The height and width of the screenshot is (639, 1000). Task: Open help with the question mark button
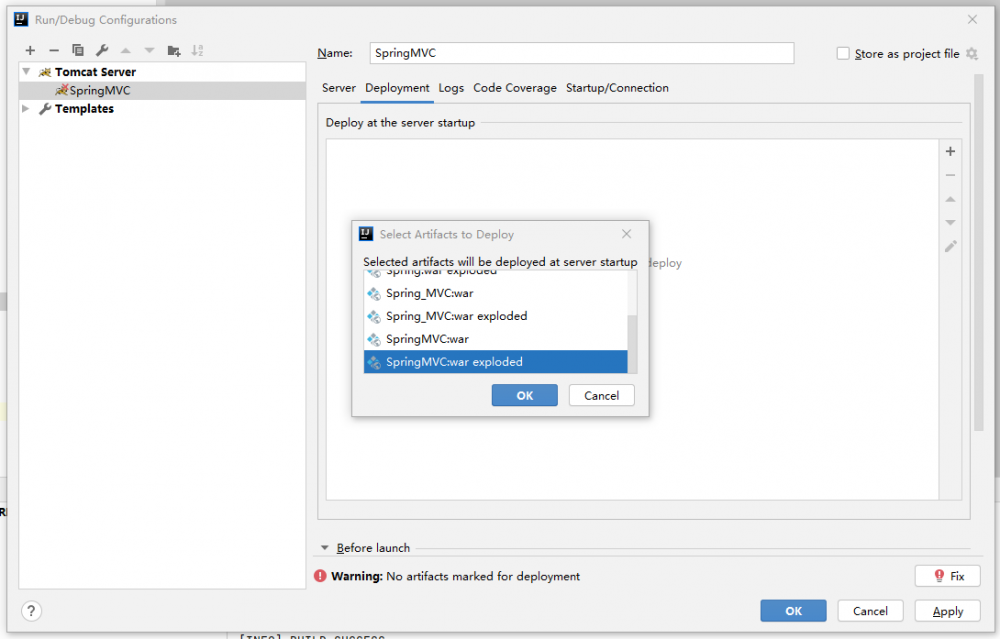pyautogui.click(x=31, y=611)
